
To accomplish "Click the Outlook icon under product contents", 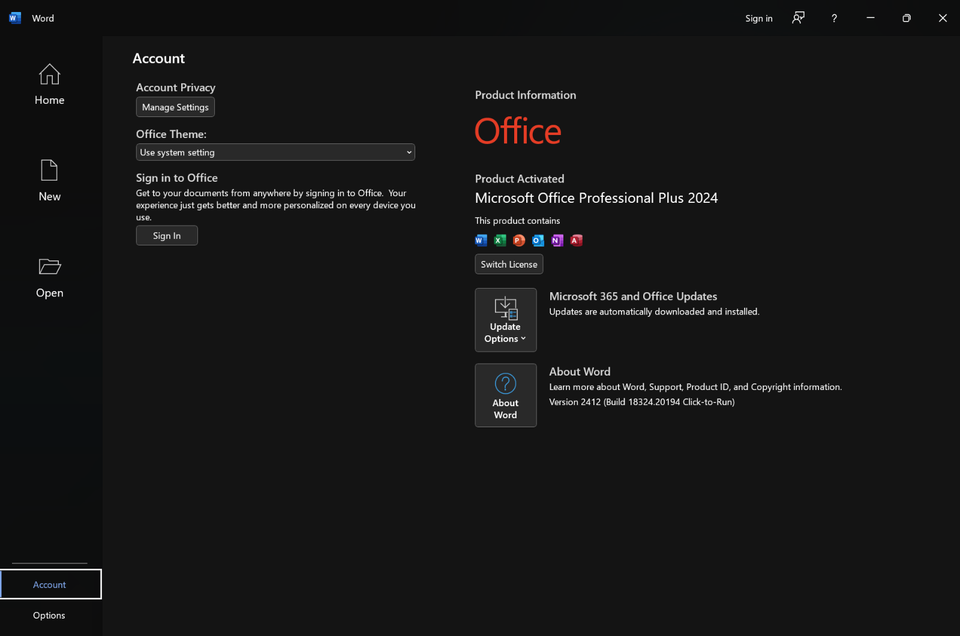I will click(x=538, y=240).
